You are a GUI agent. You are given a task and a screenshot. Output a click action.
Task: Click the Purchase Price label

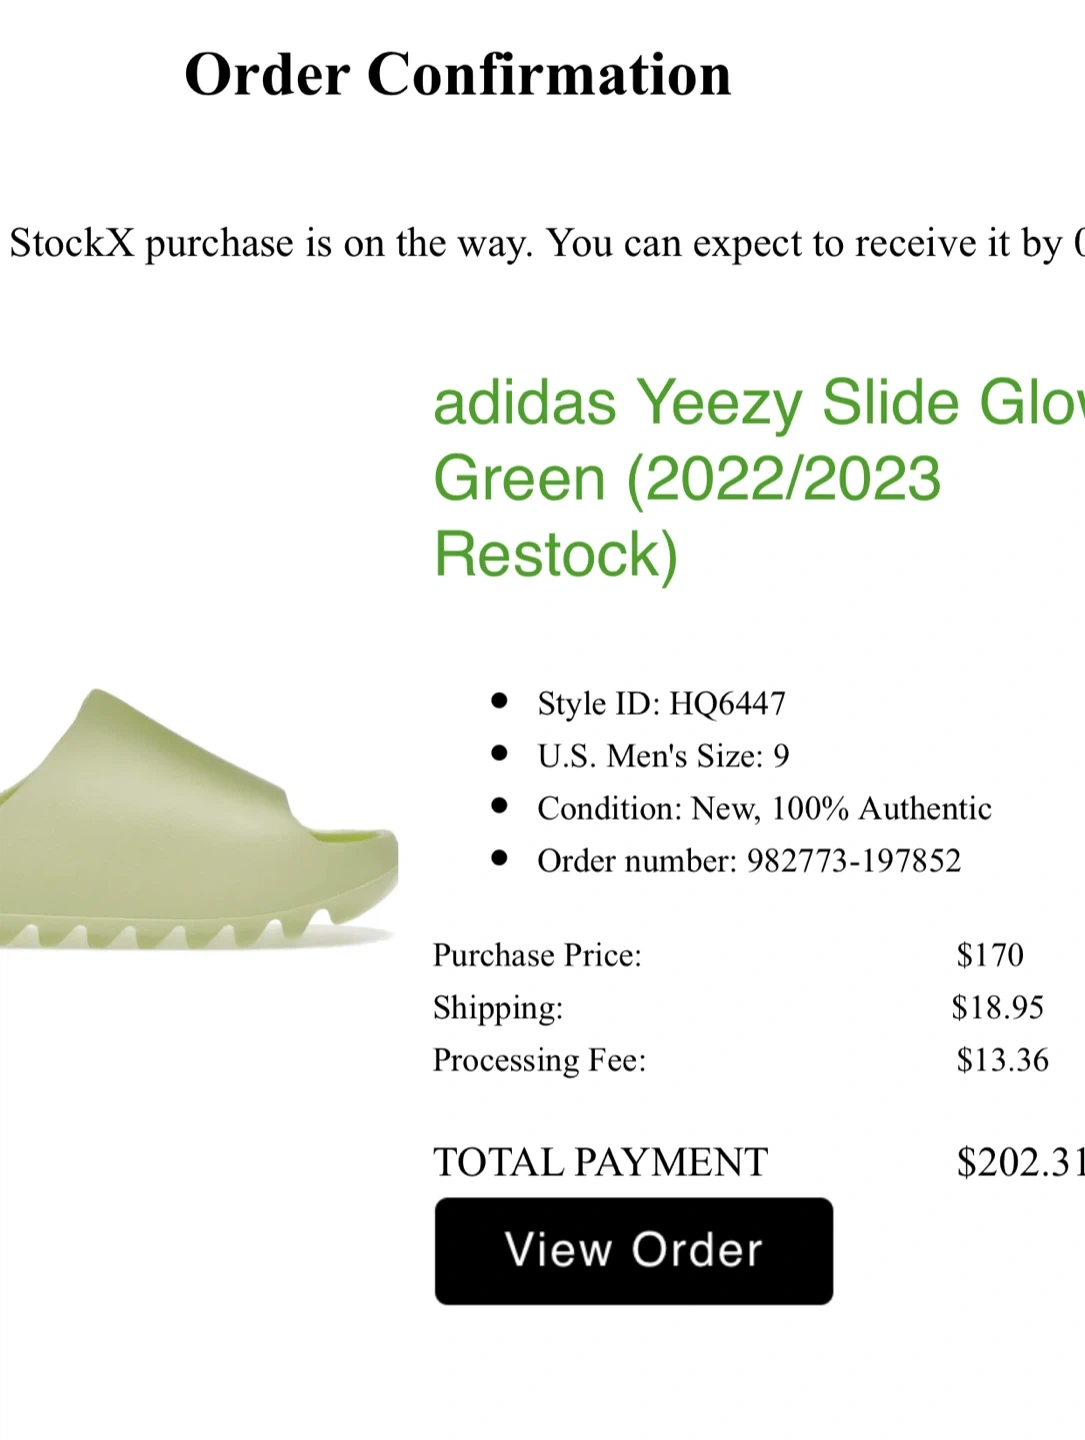(537, 955)
